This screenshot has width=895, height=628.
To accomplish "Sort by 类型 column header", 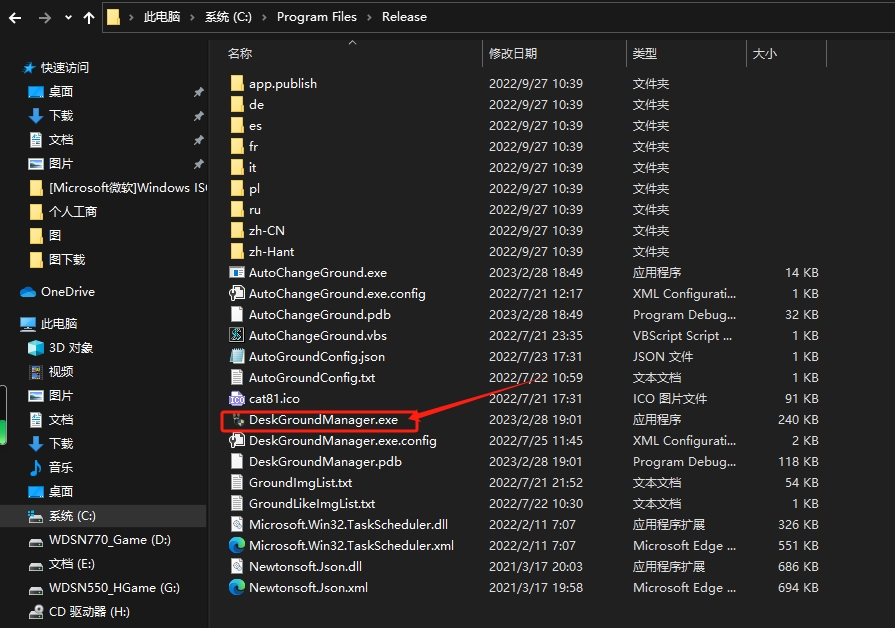I will (x=644, y=54).
